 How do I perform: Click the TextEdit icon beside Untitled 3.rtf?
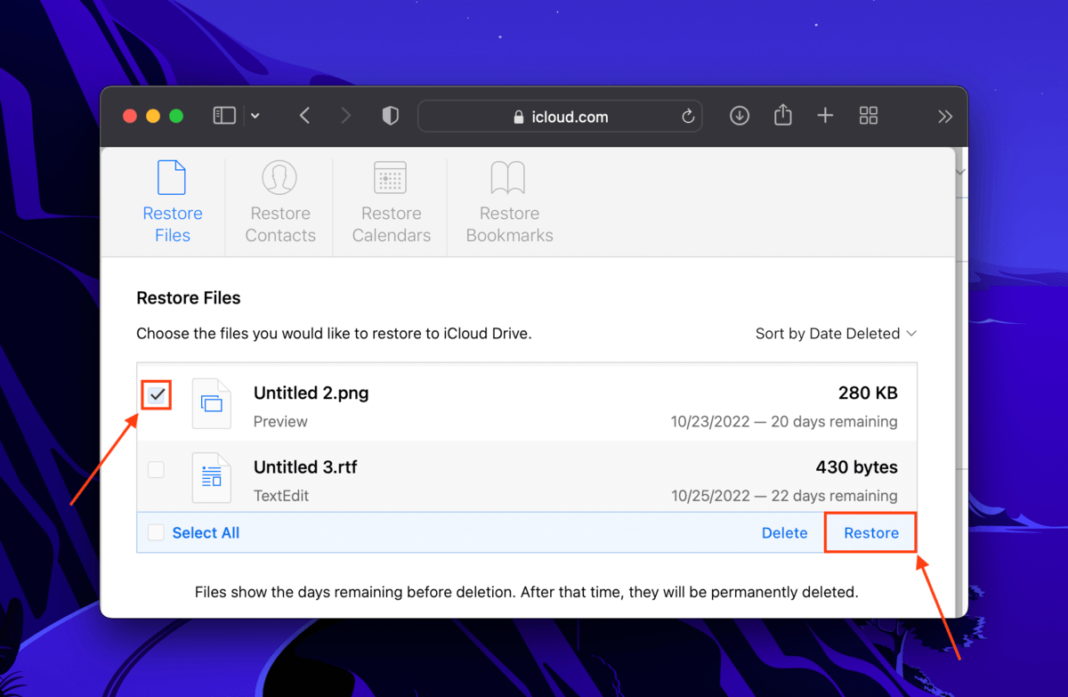pos(211,478)
